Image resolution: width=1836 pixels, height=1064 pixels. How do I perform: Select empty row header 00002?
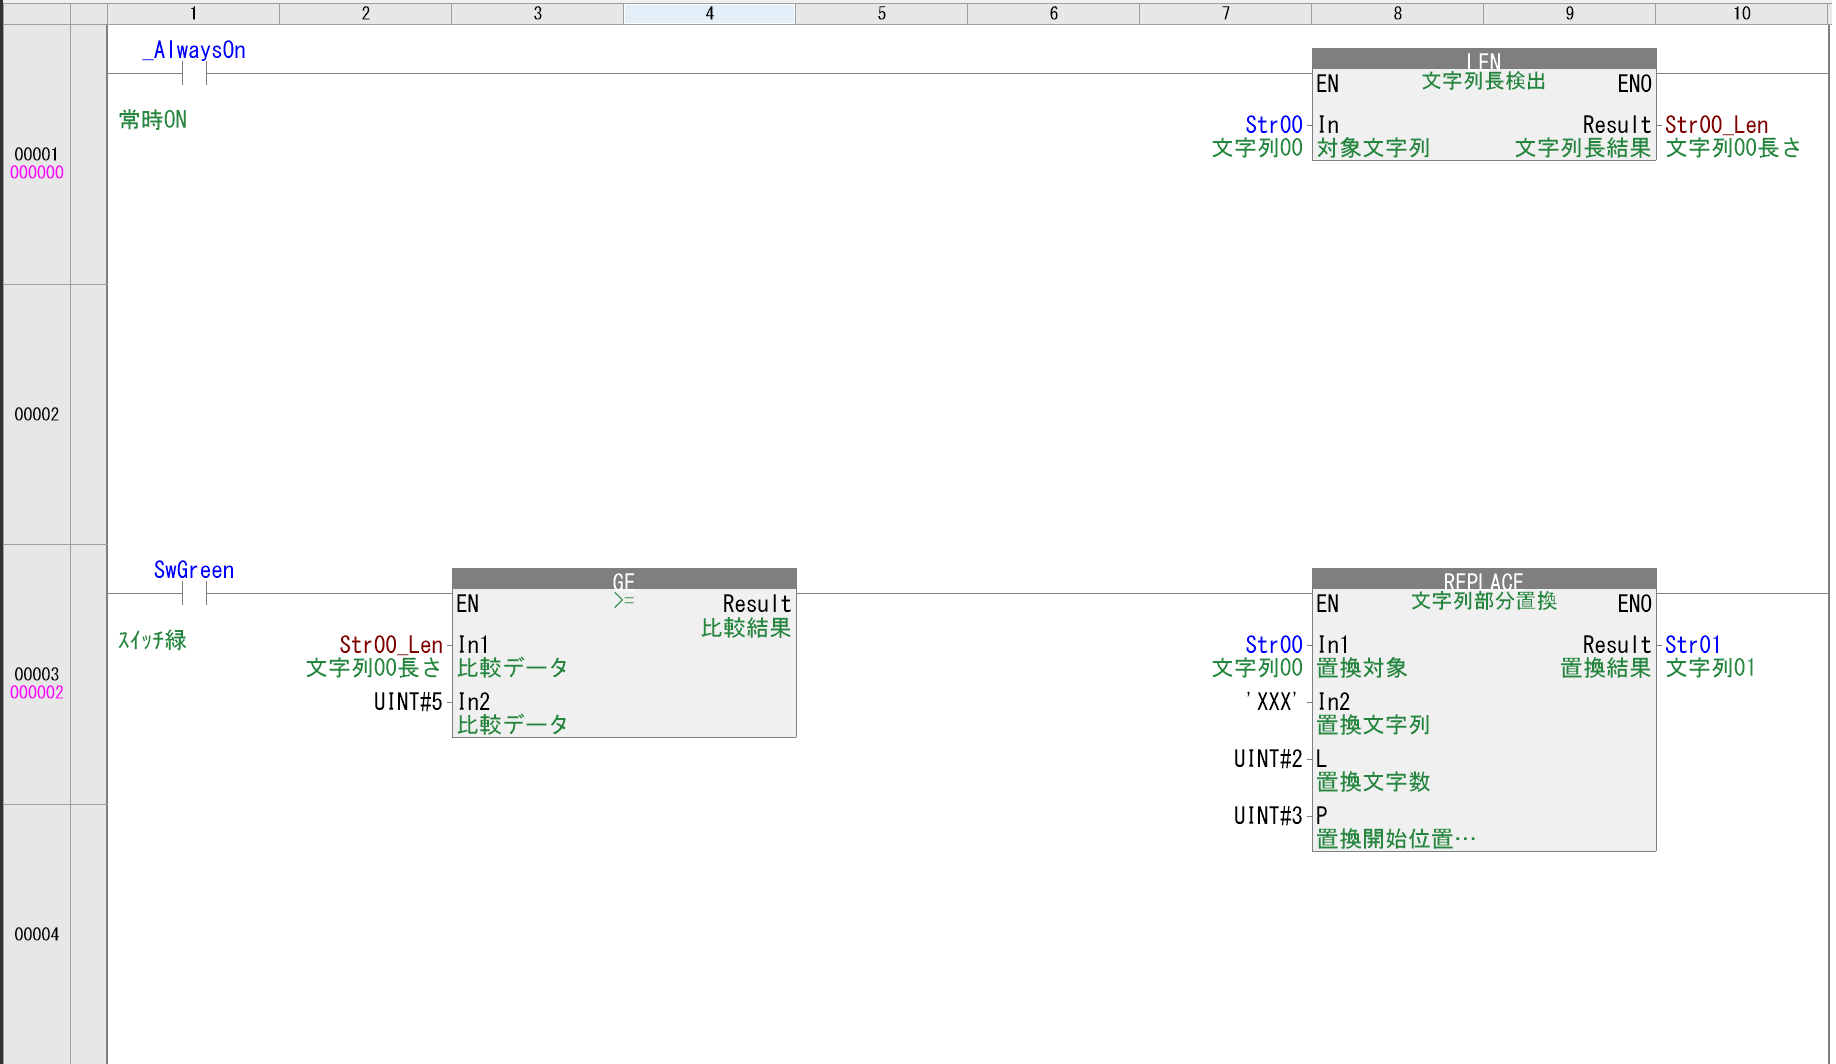[x=37, y=414]
